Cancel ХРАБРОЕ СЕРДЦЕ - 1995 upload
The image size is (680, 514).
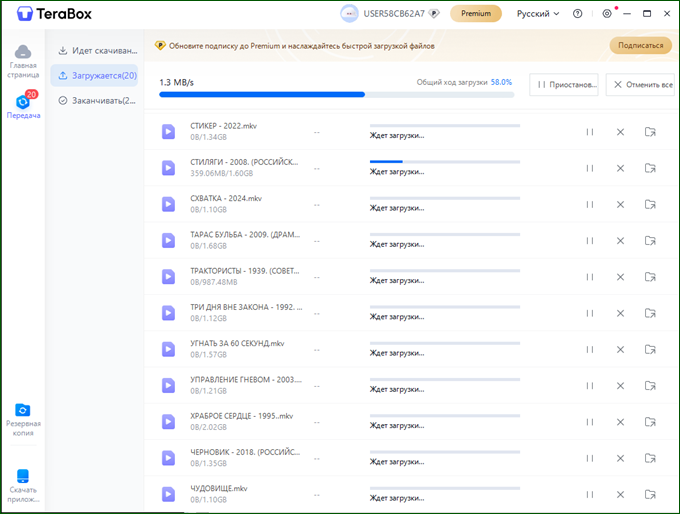coord(621,422)
